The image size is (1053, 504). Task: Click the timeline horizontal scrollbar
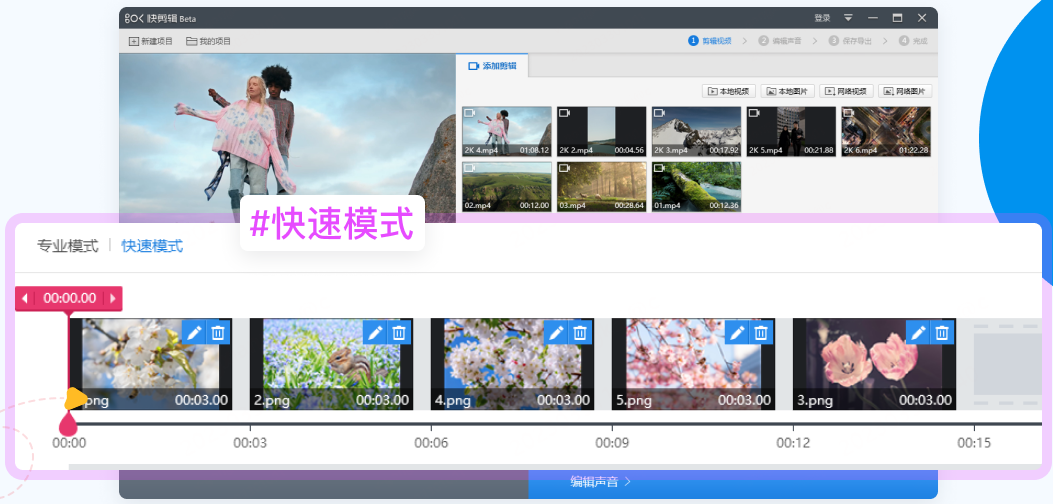[x=555, y=466]
